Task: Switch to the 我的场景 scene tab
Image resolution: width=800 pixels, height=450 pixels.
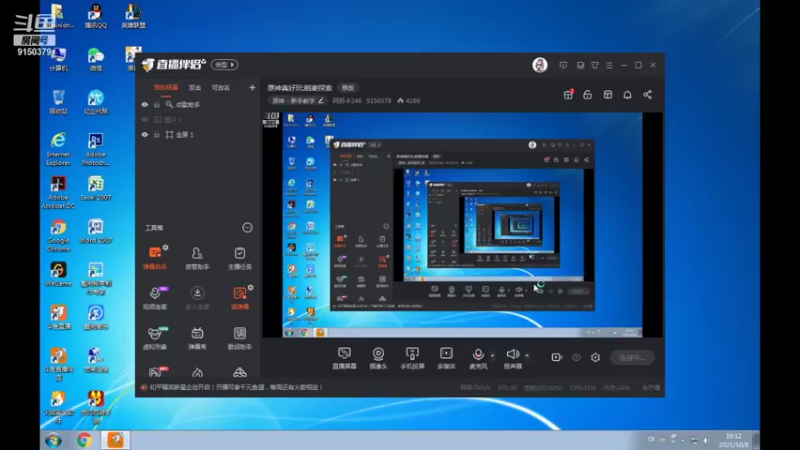Action: tap(166, 88)
